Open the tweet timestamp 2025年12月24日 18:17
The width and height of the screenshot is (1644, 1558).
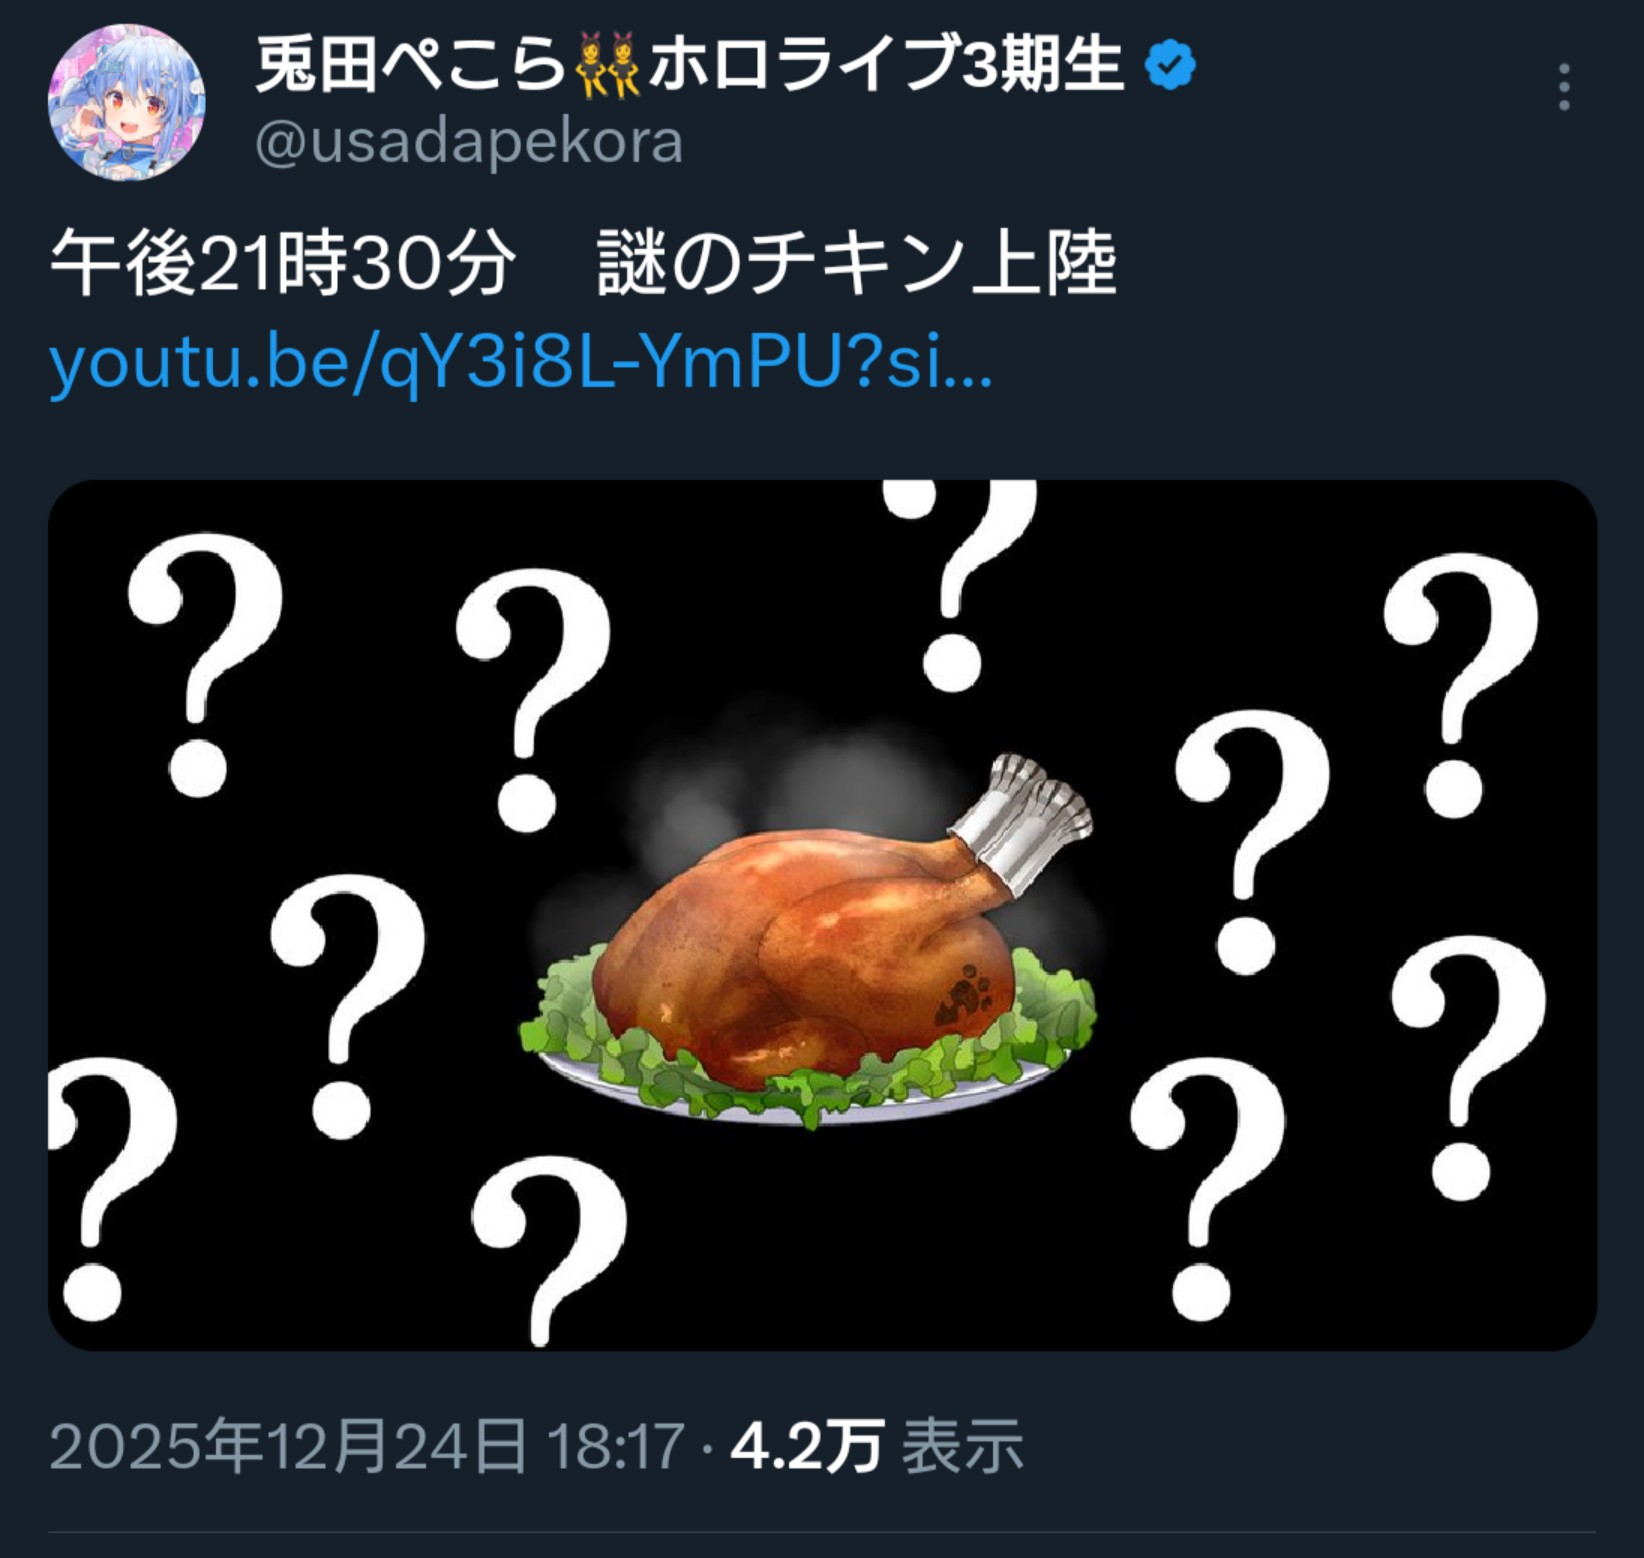[367, 1446]
